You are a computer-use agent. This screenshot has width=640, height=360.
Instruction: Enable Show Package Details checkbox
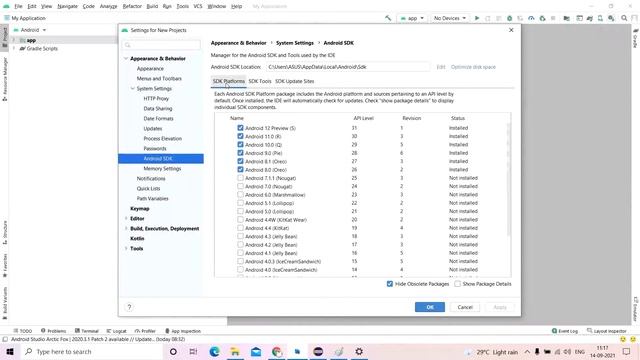[458, 284]
